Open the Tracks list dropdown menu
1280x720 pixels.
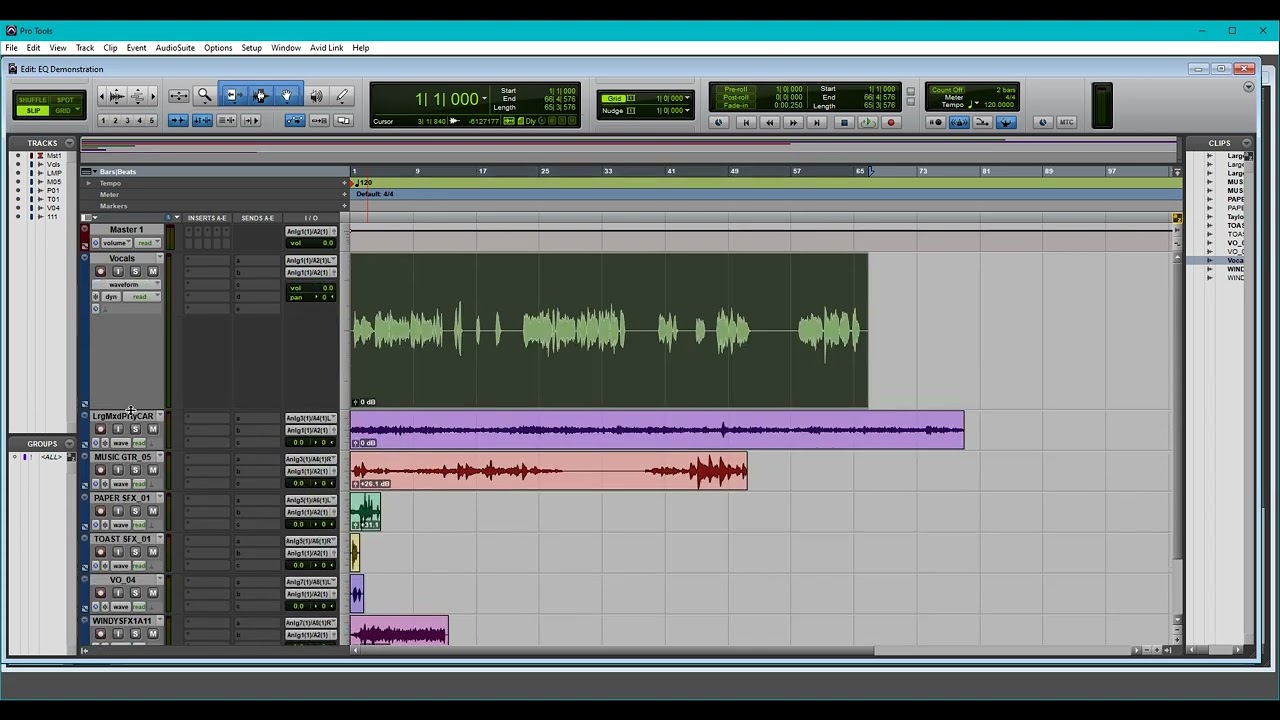pyautogui.click(x=69, y=143)
